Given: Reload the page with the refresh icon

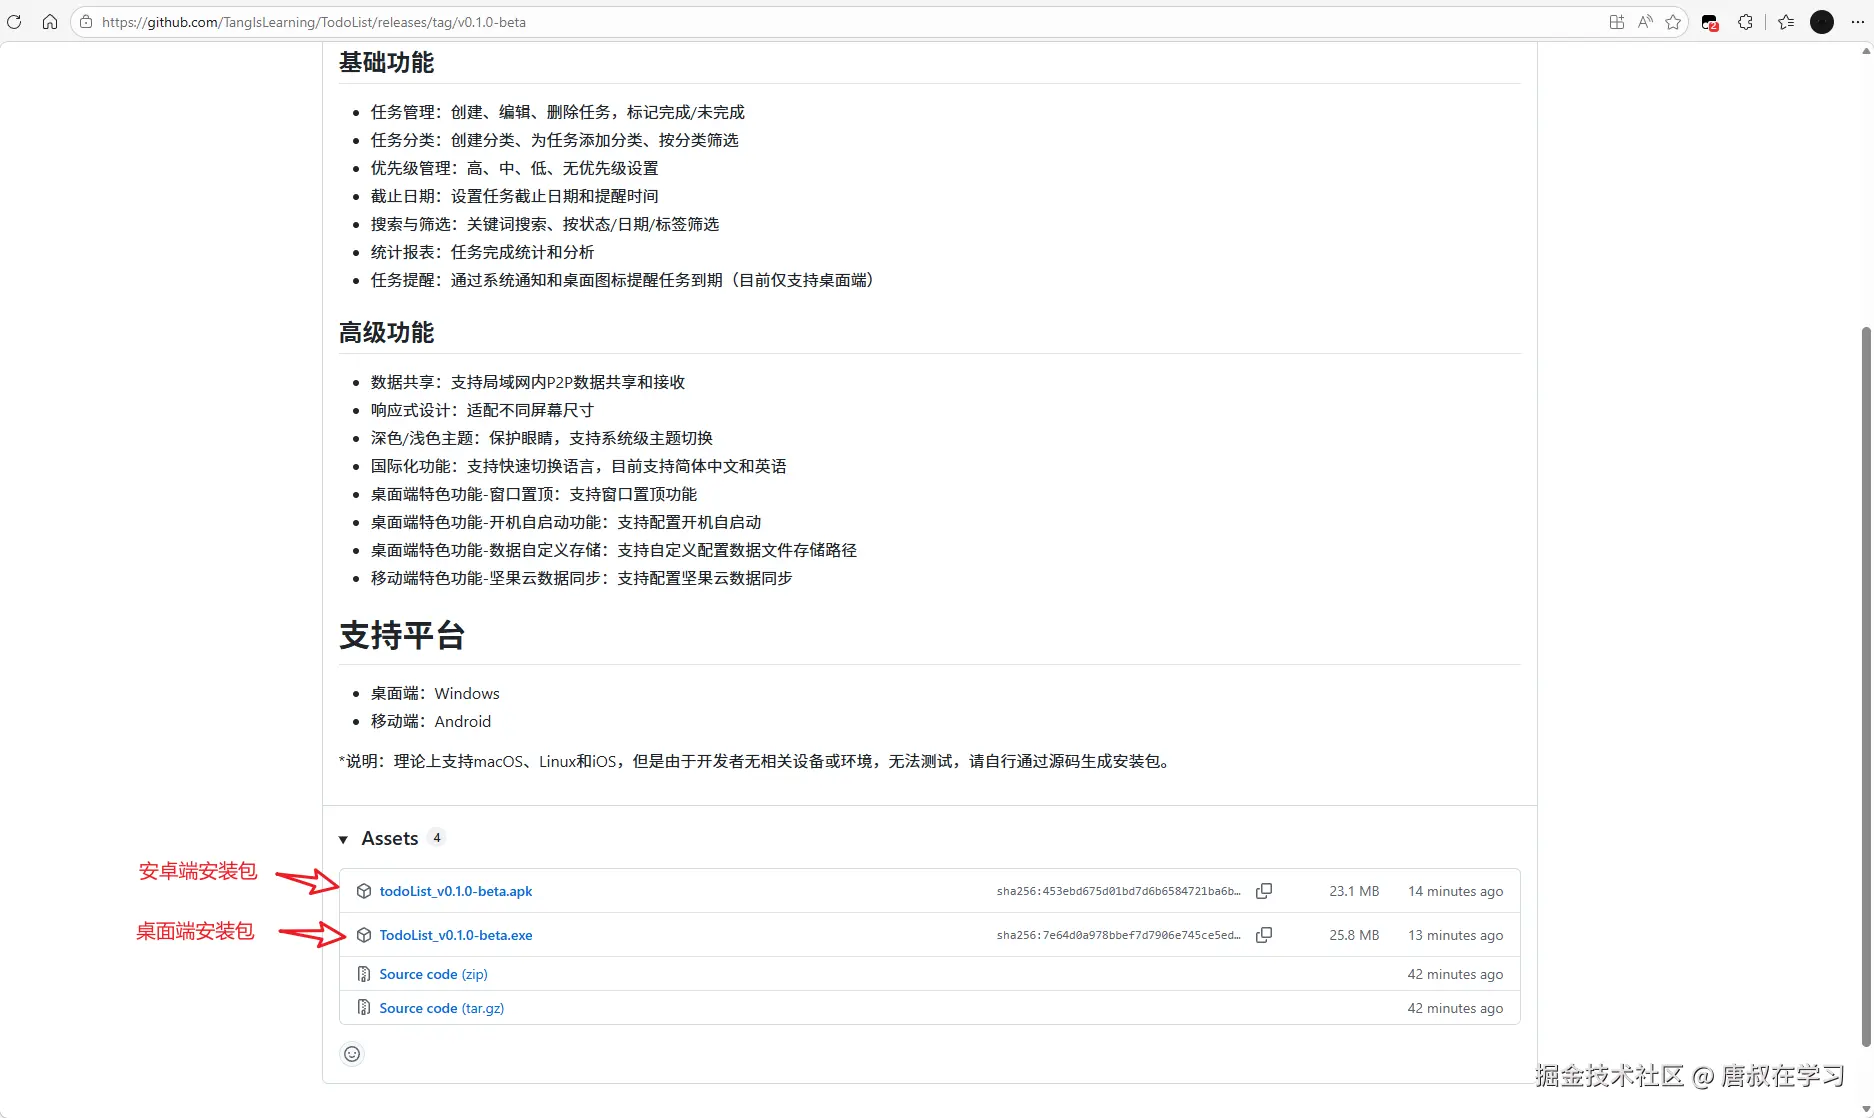Looking at the screenshot, I should 14,22.
